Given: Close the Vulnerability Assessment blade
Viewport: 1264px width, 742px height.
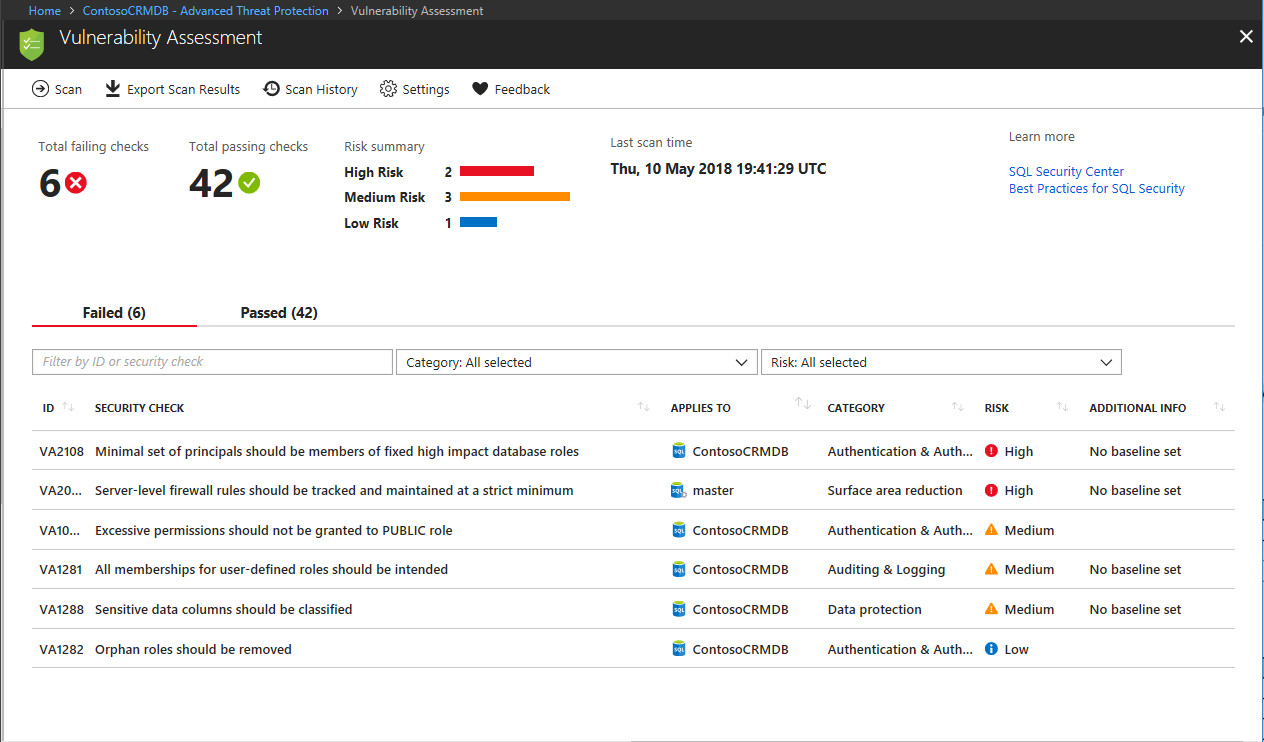Looking at the screenshot, I should point(1246,37).
